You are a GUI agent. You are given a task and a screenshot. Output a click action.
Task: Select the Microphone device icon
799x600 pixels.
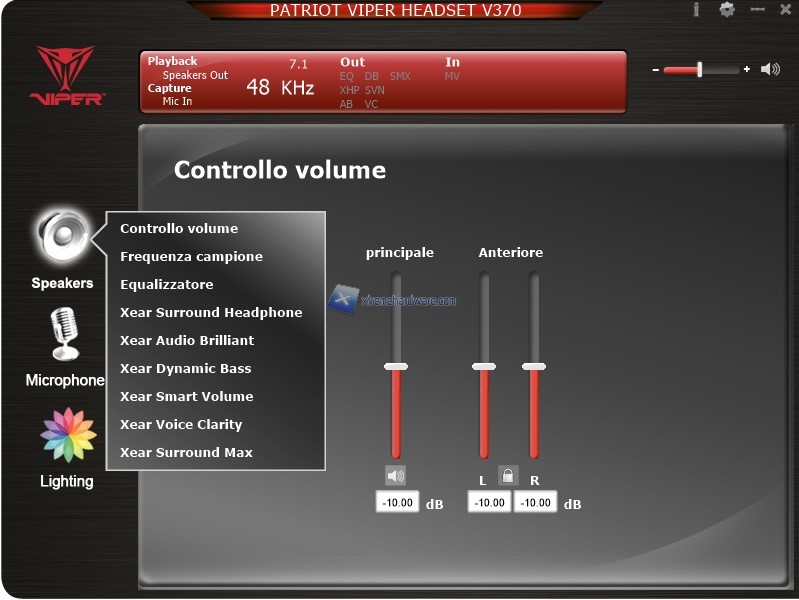click(64, 334)
